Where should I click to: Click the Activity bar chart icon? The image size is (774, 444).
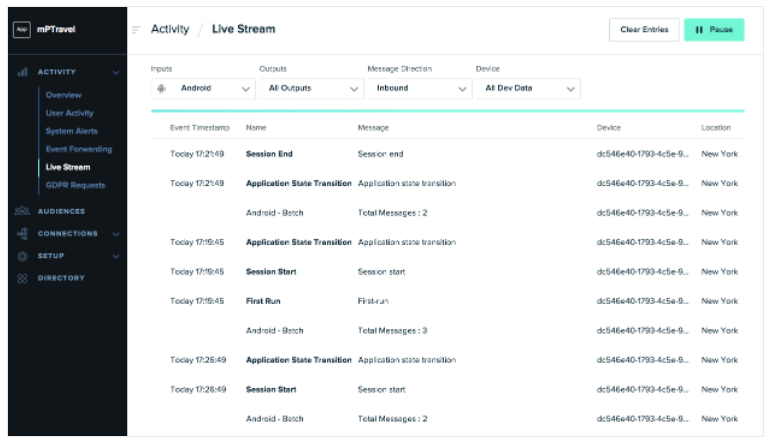point(21,72)
